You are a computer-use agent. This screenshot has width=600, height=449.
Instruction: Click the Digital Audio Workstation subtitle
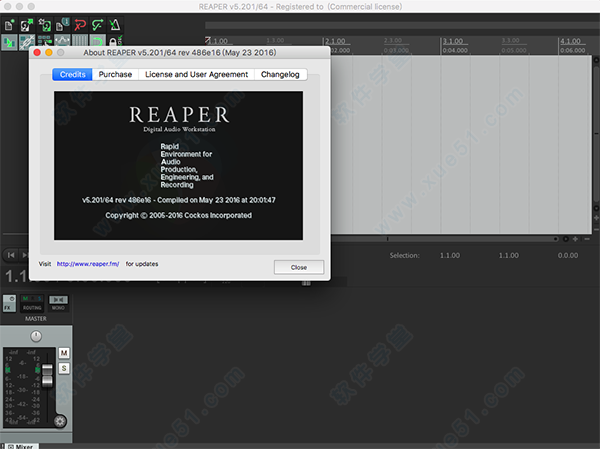pos(179,129)
